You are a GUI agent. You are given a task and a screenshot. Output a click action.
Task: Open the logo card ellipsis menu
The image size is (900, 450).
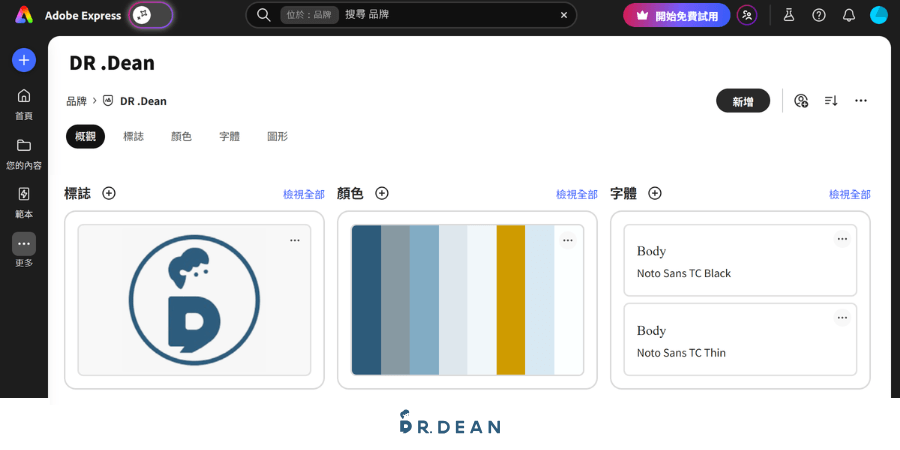coord(295,240)
